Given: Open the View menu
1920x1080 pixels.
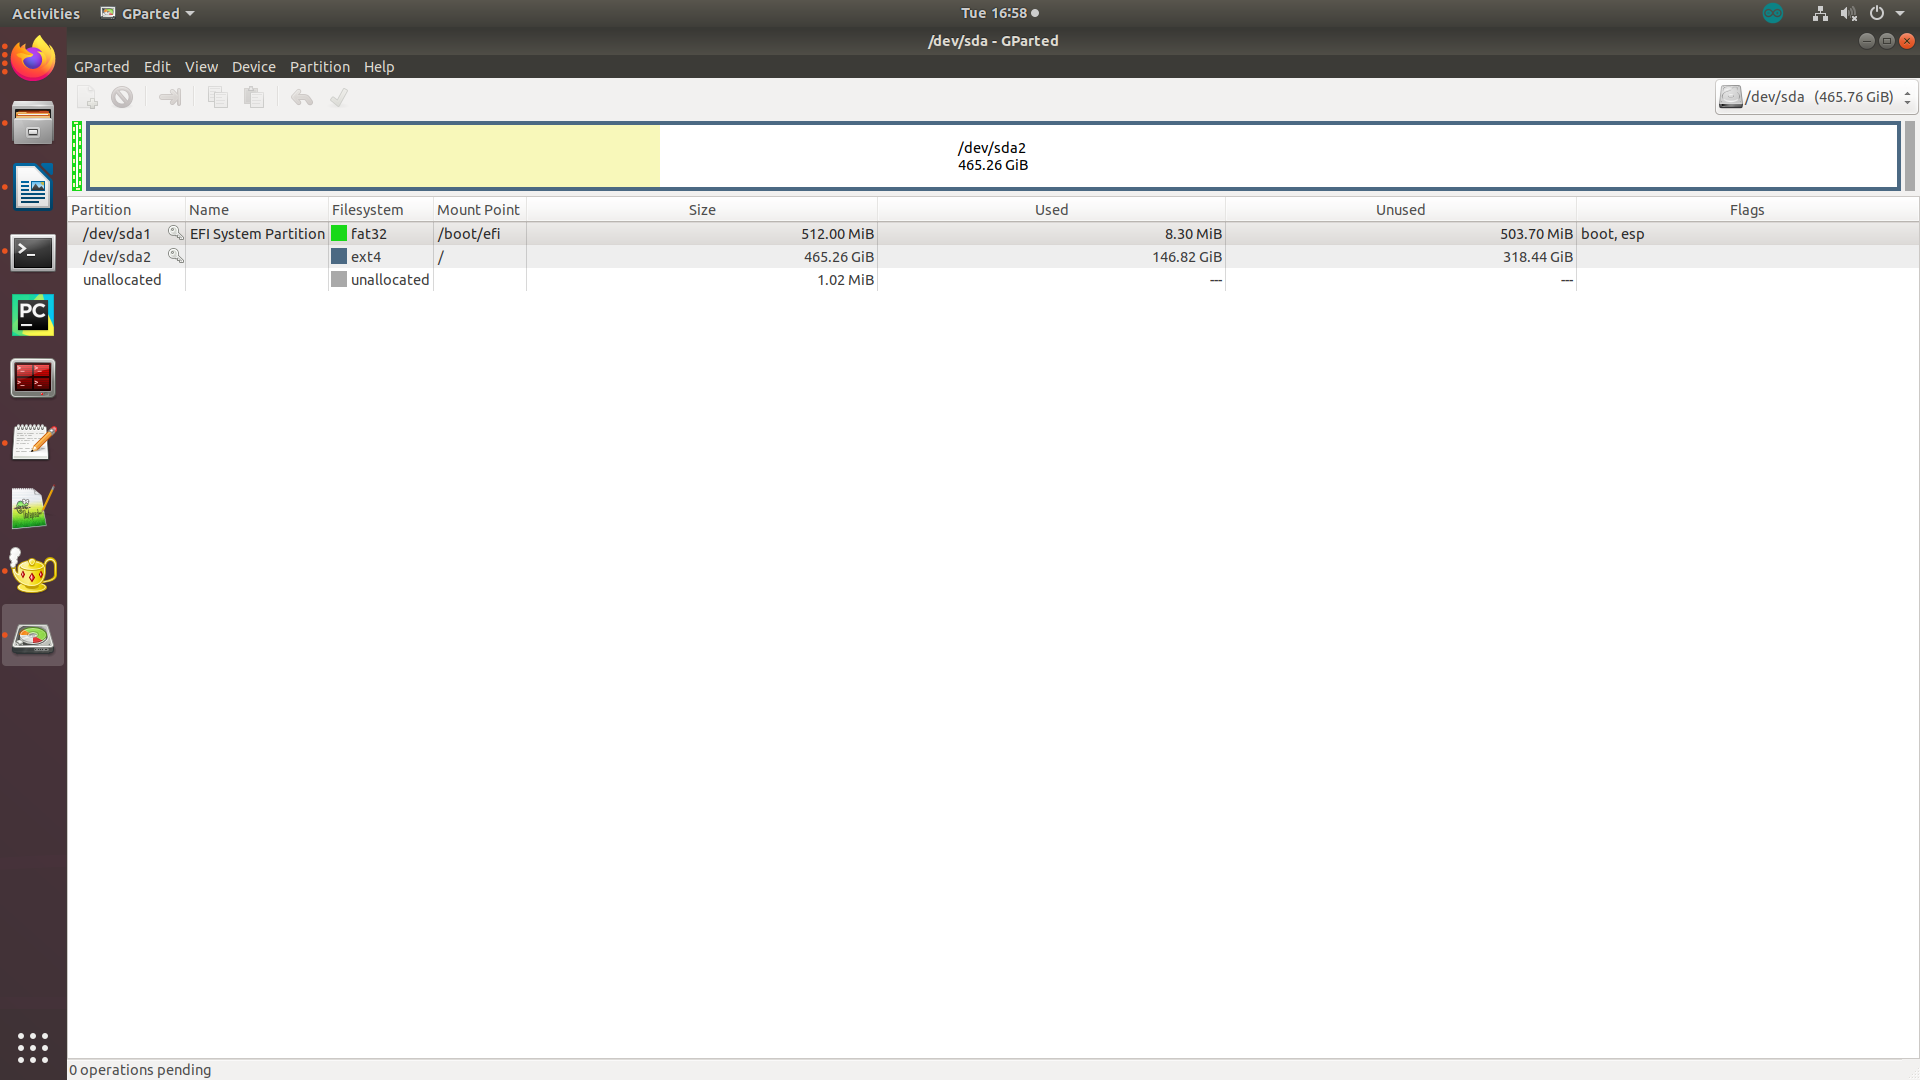Looking at the screenshot, I should pyautogui.click(x=201, y=66).
